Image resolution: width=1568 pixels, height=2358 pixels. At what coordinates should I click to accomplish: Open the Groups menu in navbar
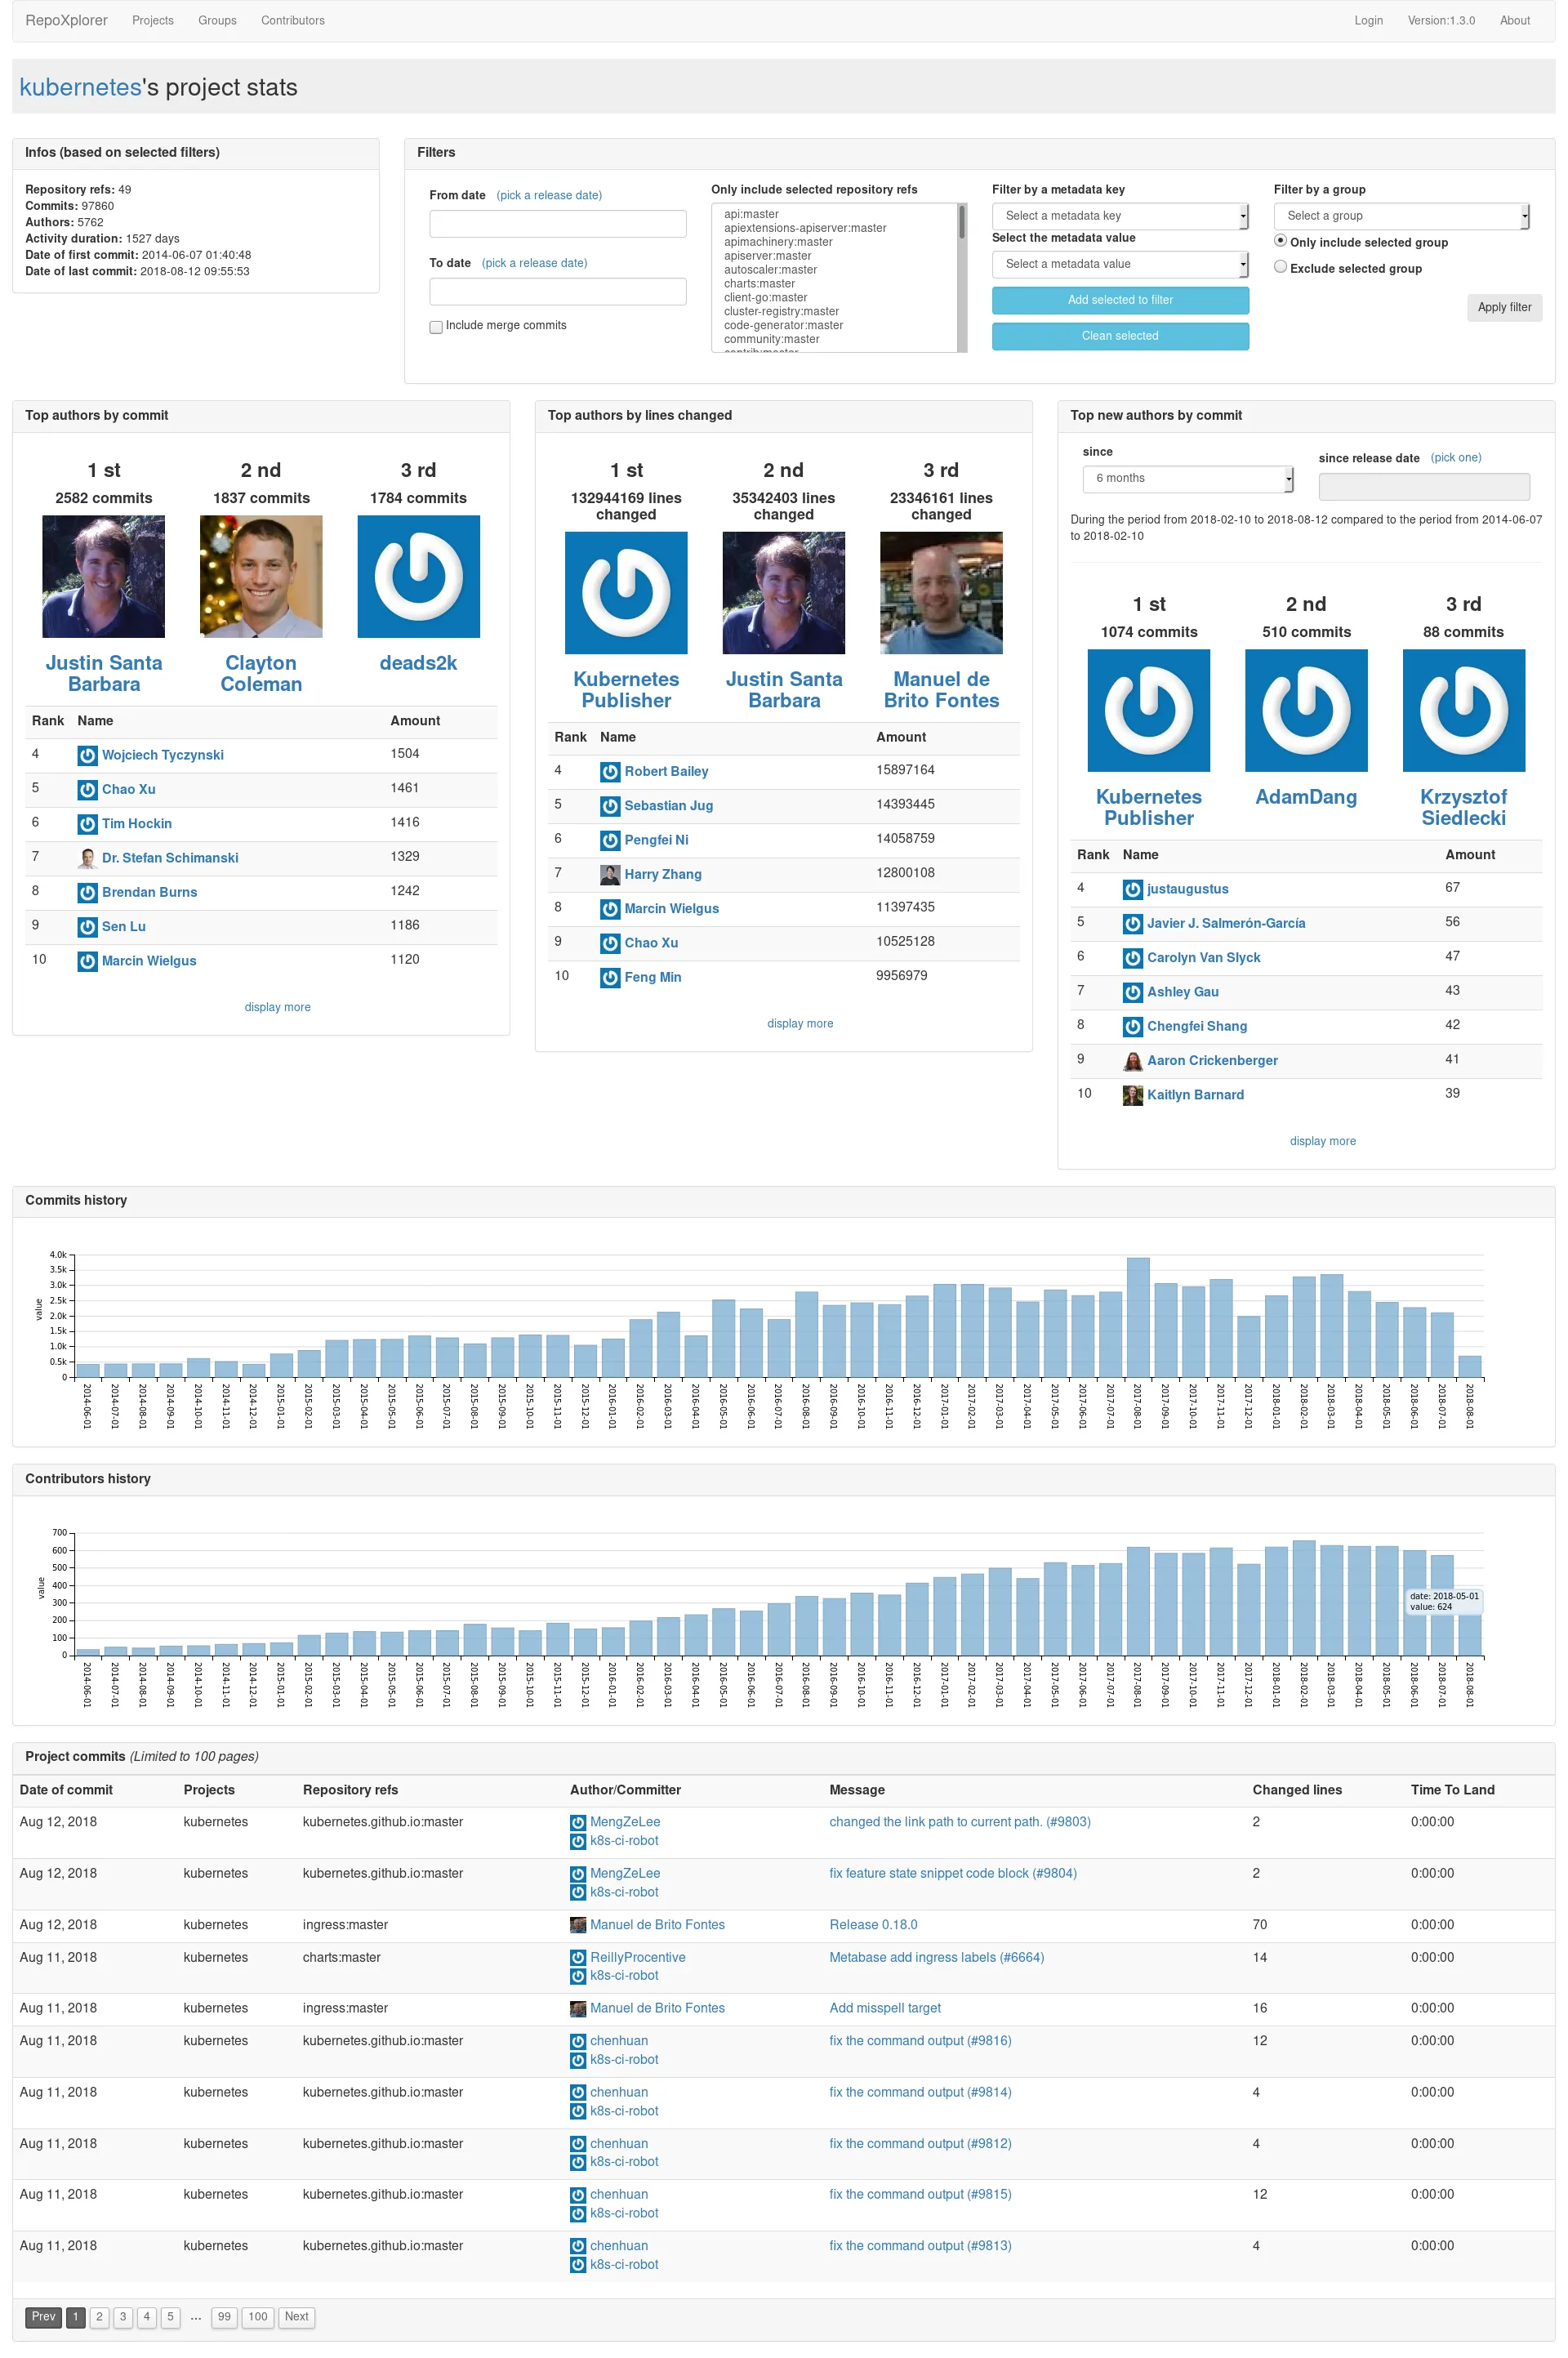click(x=217, y=20)
